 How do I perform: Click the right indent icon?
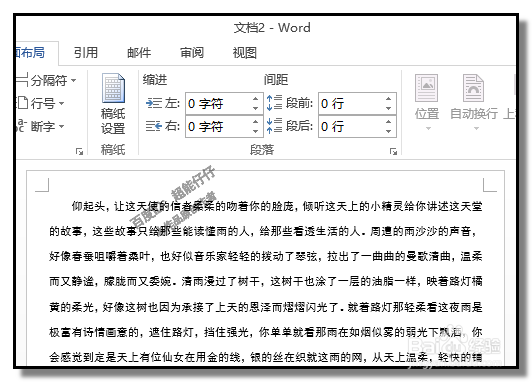[154, 126]
